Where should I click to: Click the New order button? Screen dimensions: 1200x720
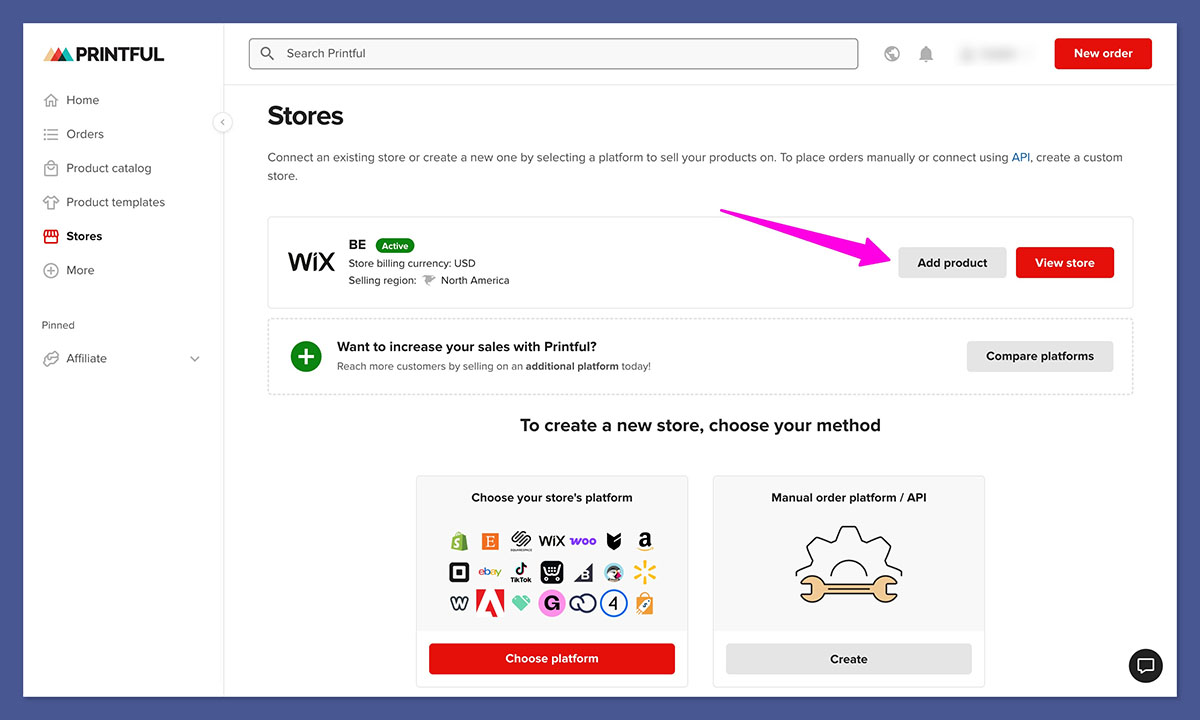click(1103, 53)
